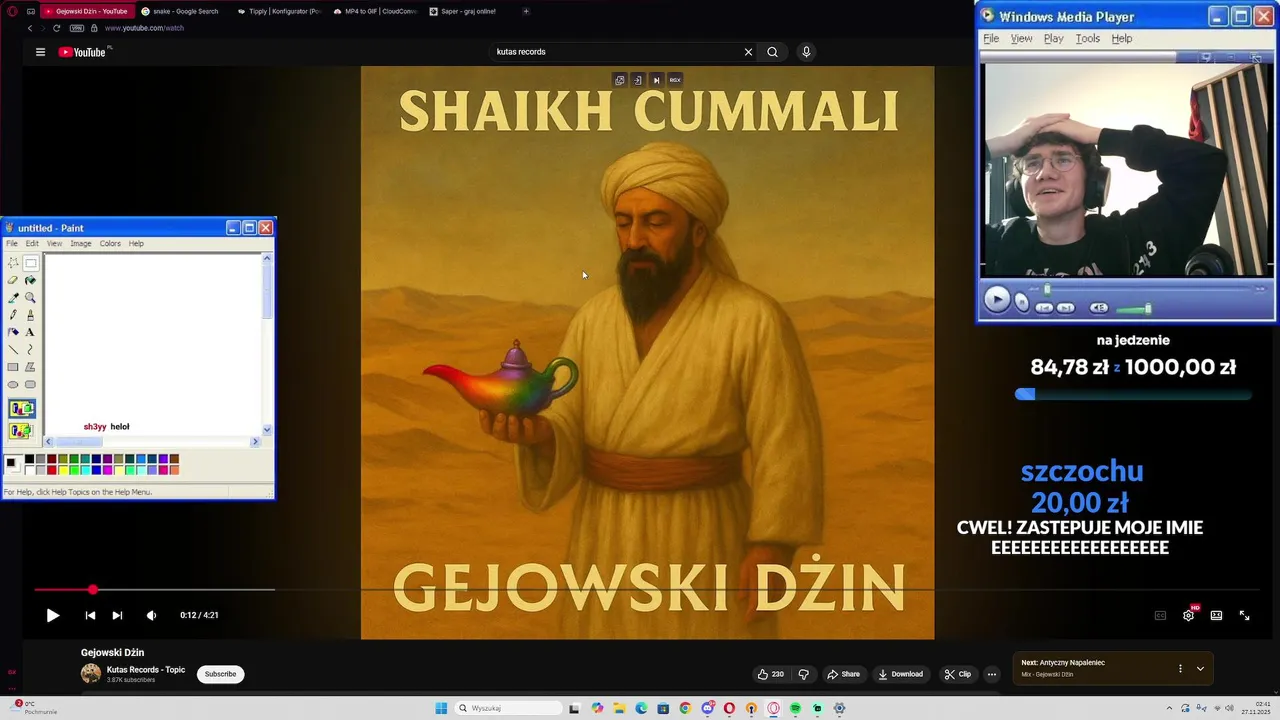Dislike the Gejowski Dżin video
This screenshot has width=1280, height=720.
[804, 674]
